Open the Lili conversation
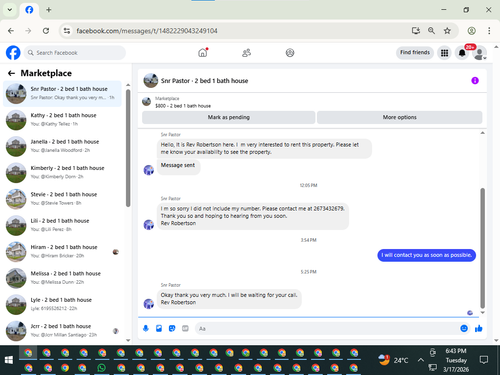The width and height of the screenshot is (500, 375). 62,225
